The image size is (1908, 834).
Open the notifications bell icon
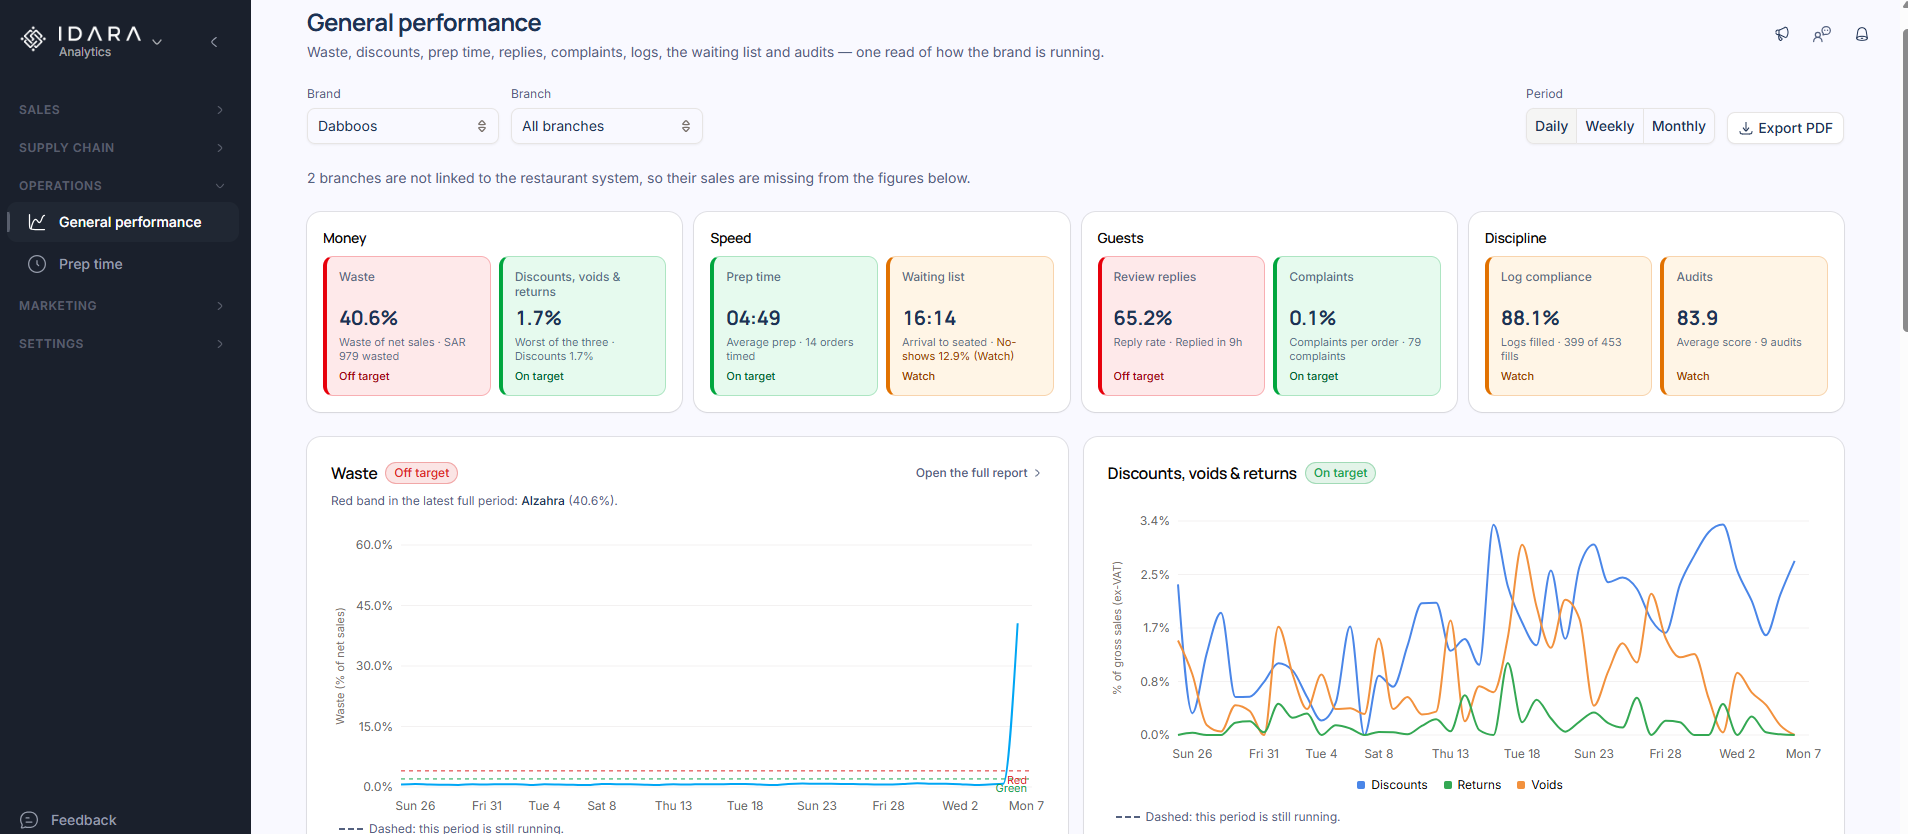(x=1862, y=34)
